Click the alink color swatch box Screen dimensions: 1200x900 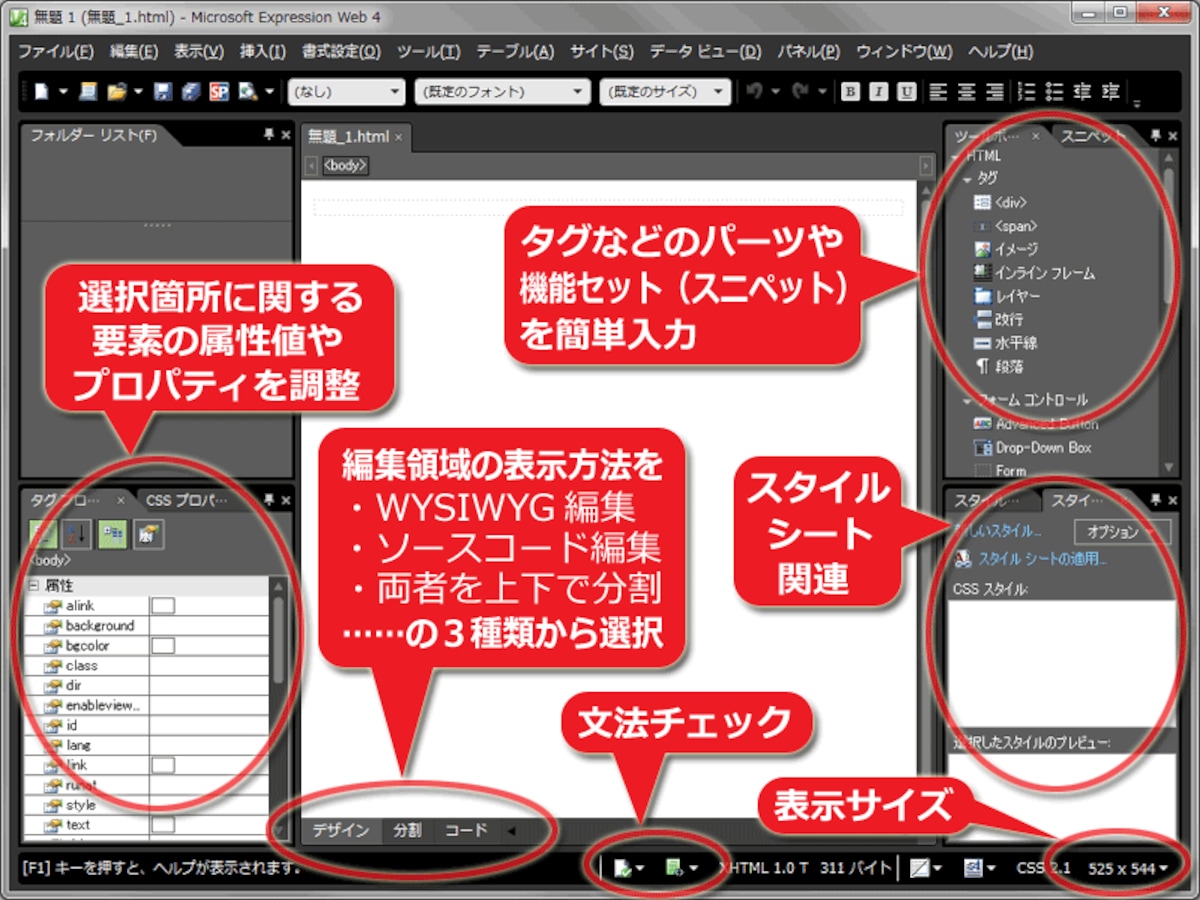click(x=162, y=605)
